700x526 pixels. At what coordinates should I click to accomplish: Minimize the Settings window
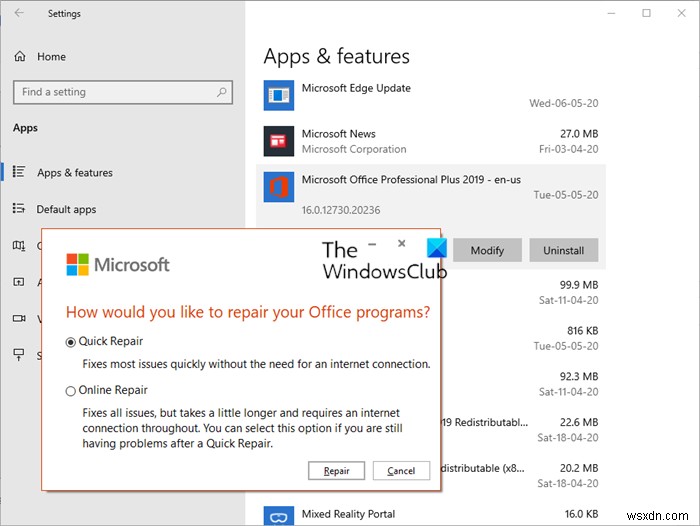coord(611,13)
